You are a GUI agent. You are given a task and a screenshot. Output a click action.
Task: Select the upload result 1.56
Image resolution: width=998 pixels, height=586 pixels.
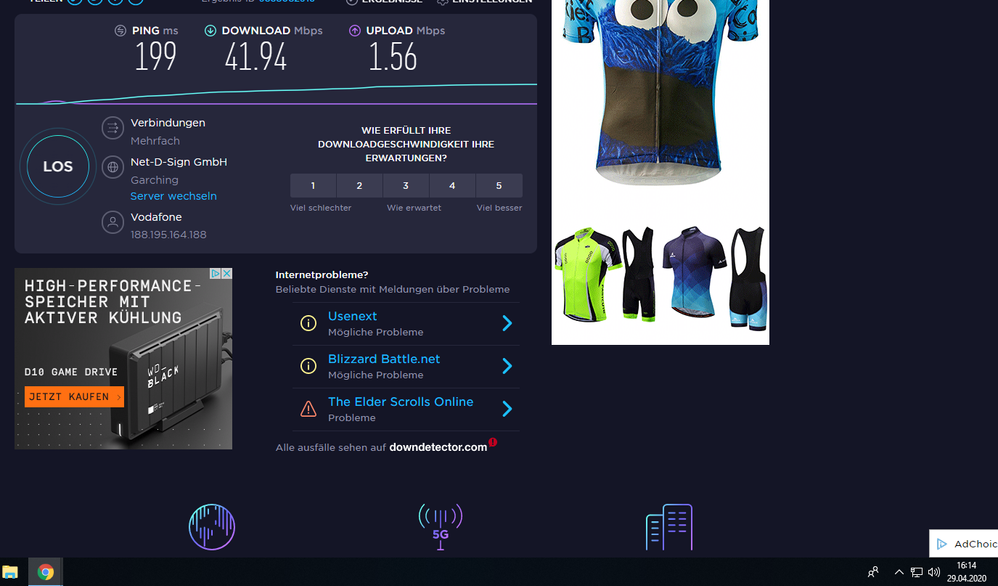(393, 57)
